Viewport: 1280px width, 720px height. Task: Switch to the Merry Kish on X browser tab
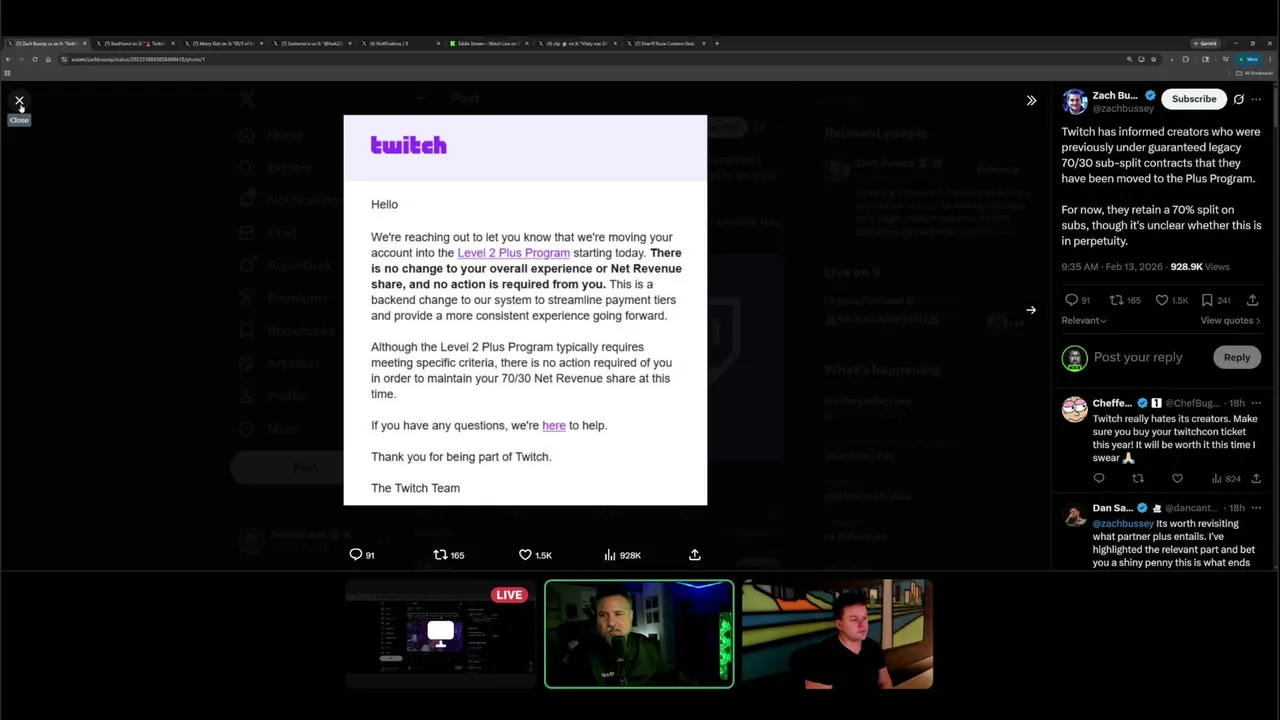click(x=225, y=43)
